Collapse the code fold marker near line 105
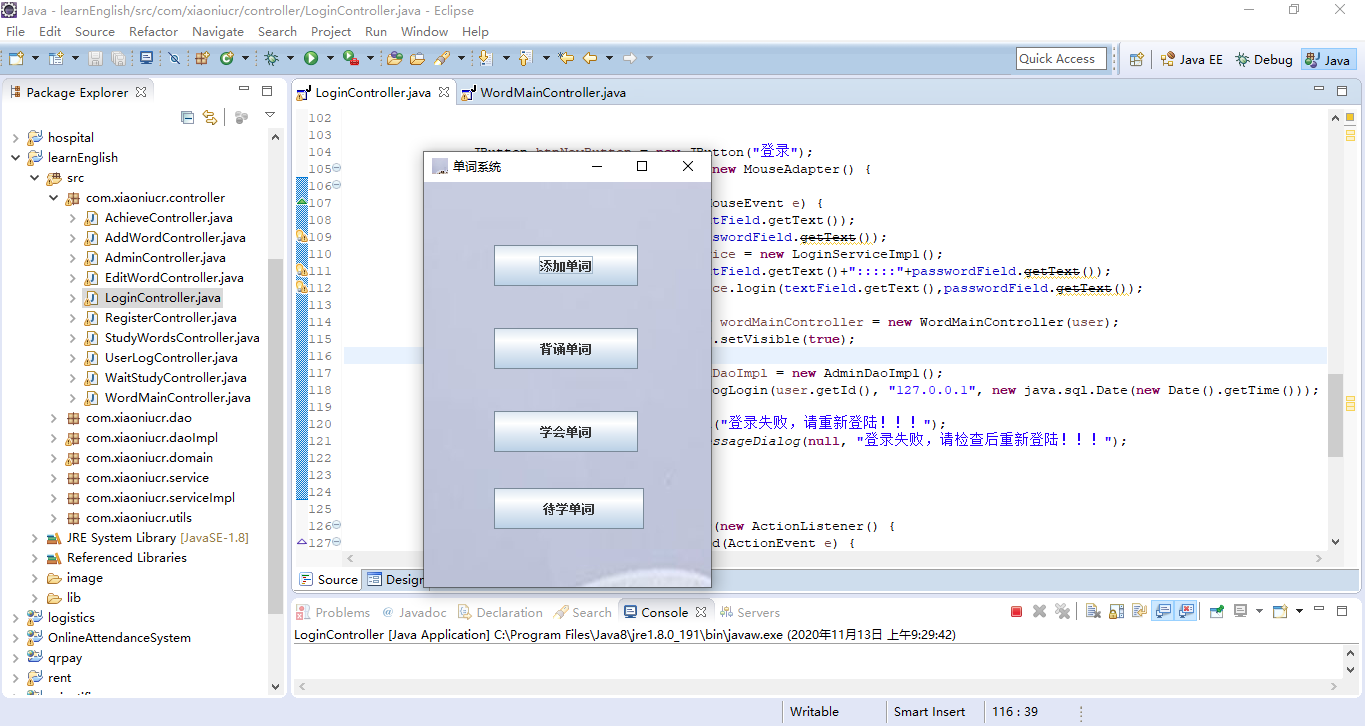Viewport: 1365px width, 726px height. [336, 168]
